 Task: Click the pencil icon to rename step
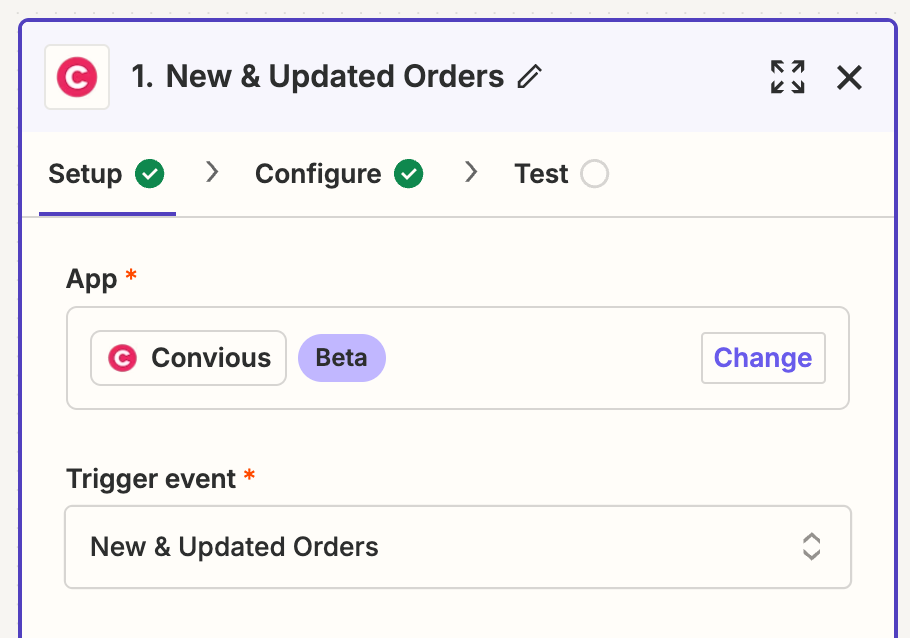pyautogui.click(x=530, y=77)
